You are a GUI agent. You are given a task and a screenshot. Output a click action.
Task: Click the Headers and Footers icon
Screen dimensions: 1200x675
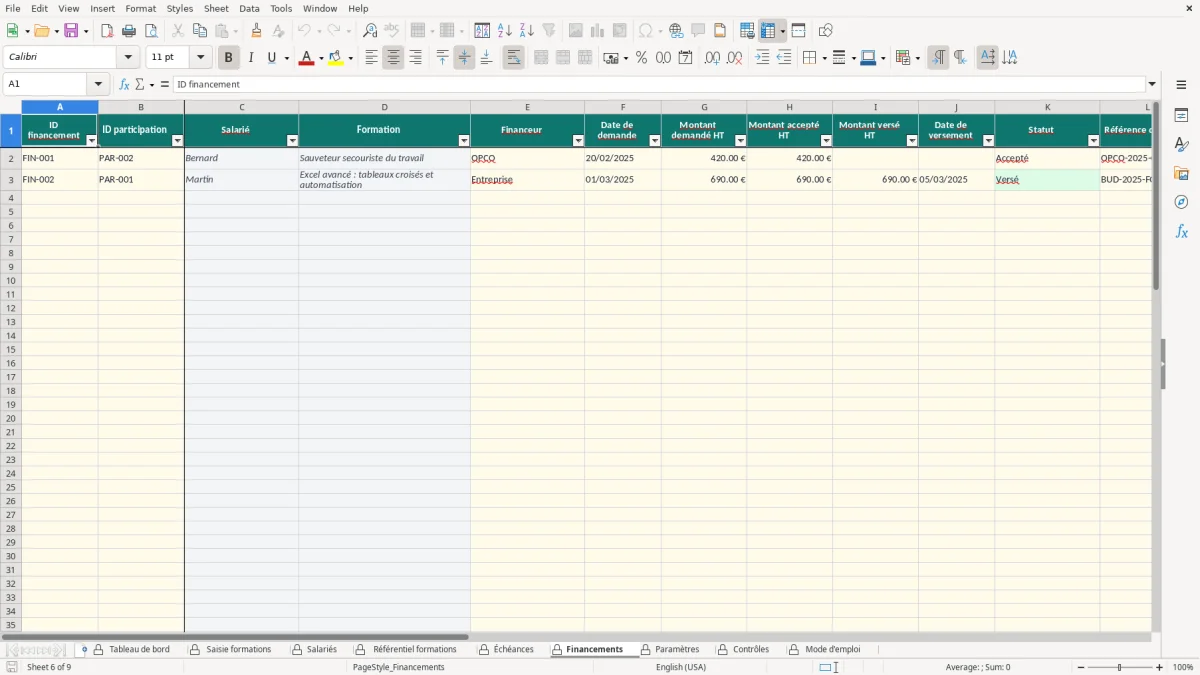[x=720, y=31]
